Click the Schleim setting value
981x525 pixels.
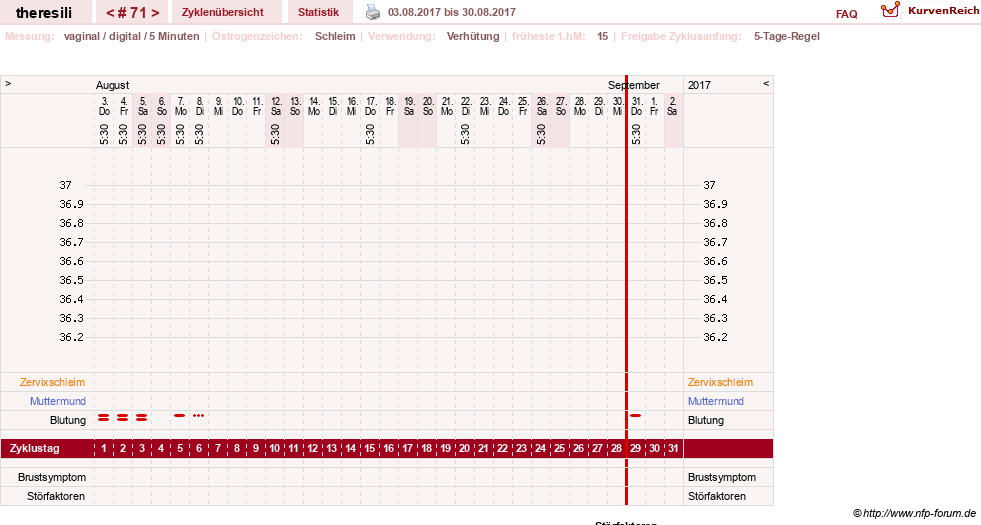coord(335,36)
